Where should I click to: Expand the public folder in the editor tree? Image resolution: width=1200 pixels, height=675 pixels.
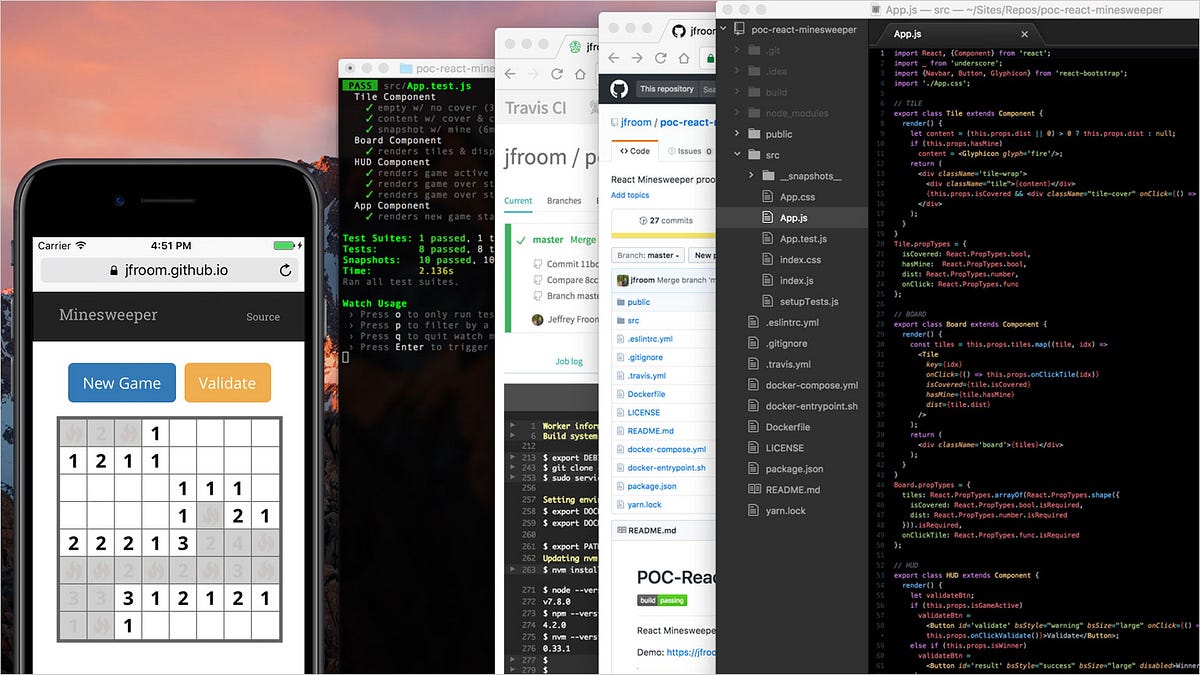pyautogui.click(x=738, y=133)
